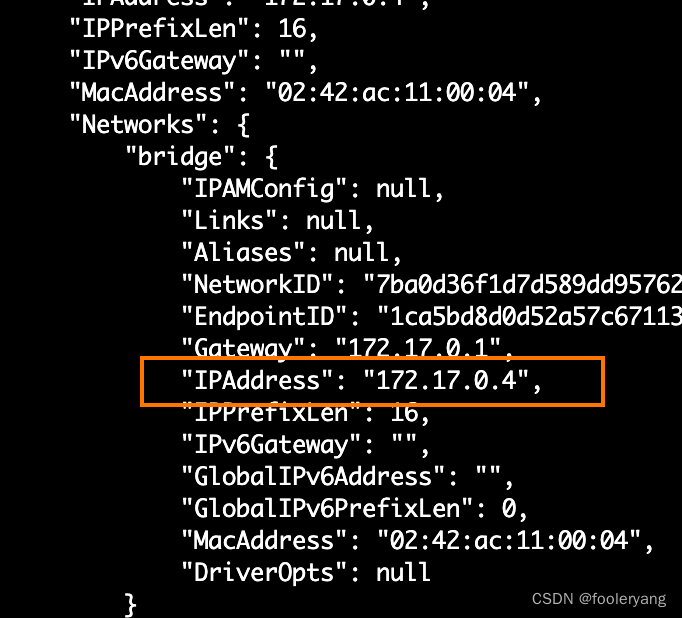The width and height of the screenshot is (682, 618).
Task: Click the "Aliases" null line
Action: coord(291,253)
